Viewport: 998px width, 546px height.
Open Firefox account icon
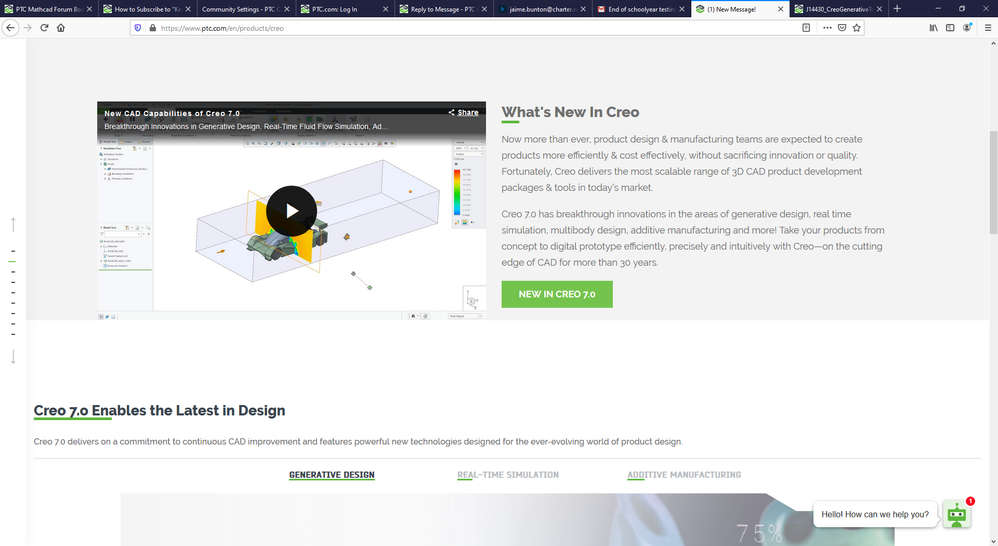967,28
